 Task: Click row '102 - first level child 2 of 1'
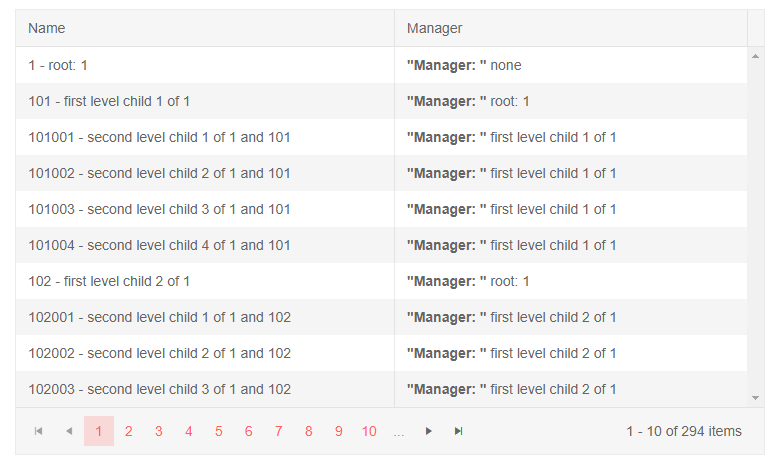point(109,281)
